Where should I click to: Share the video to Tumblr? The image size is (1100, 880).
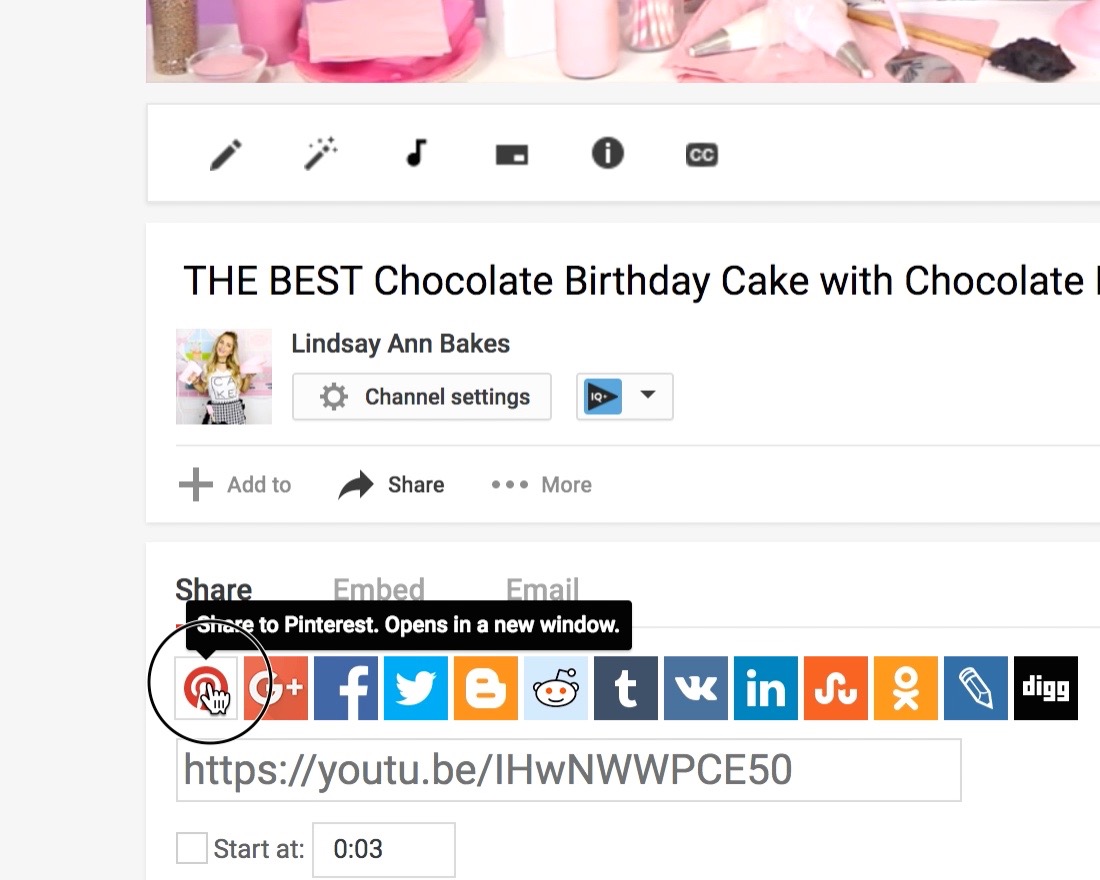pyautogui.click(x=626, y=688)
